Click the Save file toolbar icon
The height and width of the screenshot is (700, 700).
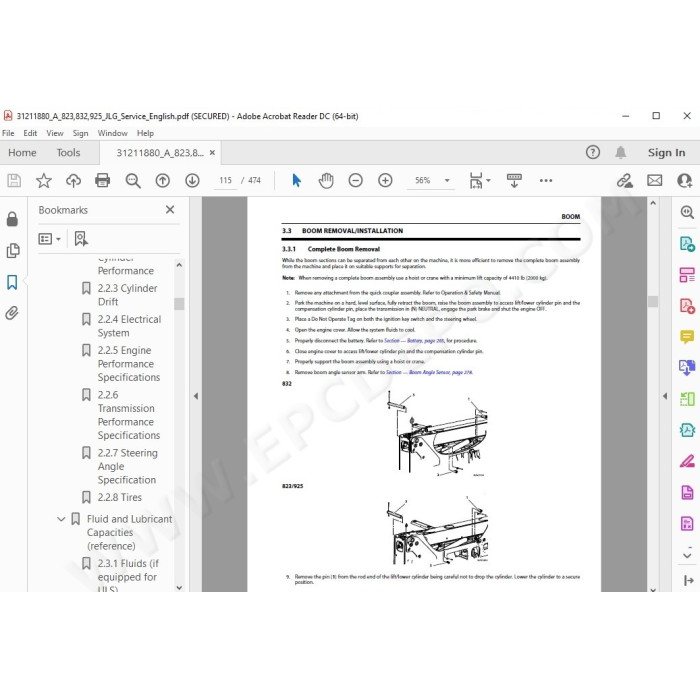(14, 180)
